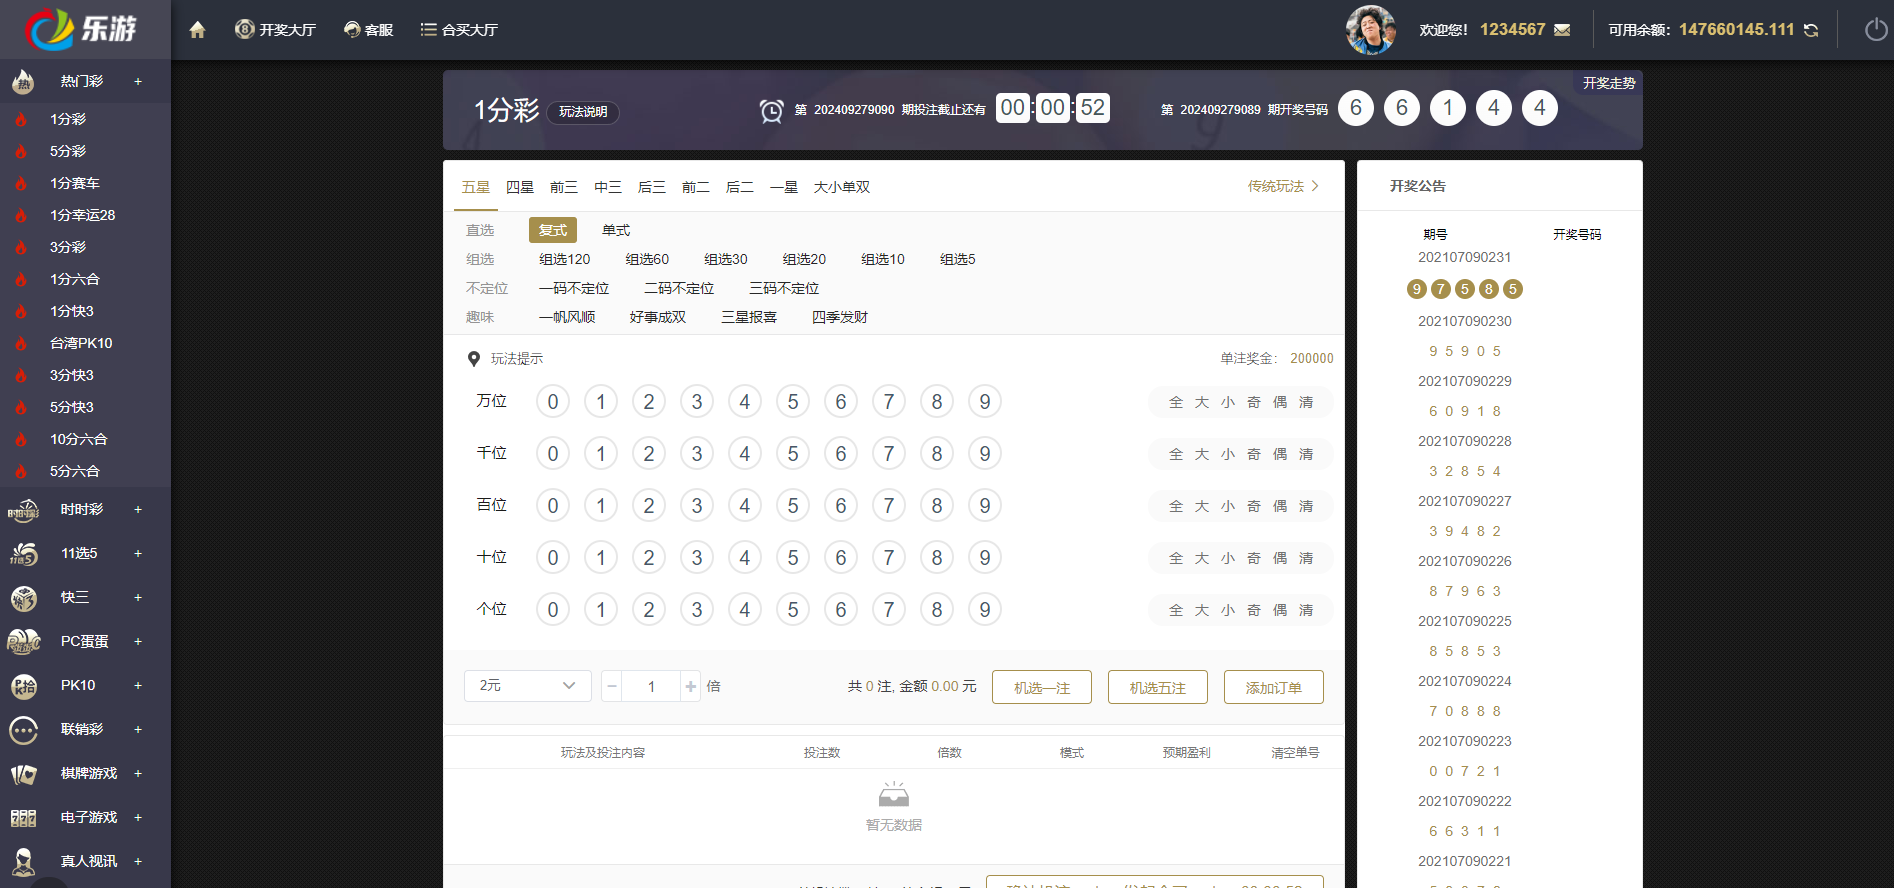Switch to the 大小单双 tab
This screenshot has height=888, width=1894.
click(x=841, y=187)
